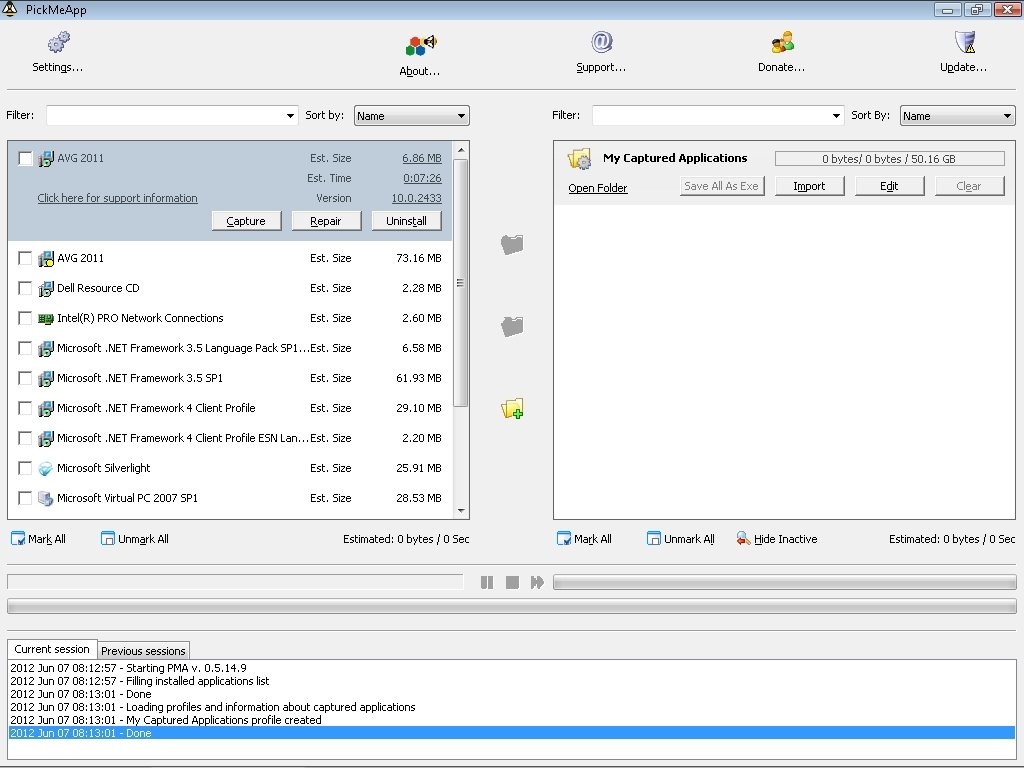Check the selected AVG 2011 top checkbox
1024x768 pixels.
click(25, 159)
